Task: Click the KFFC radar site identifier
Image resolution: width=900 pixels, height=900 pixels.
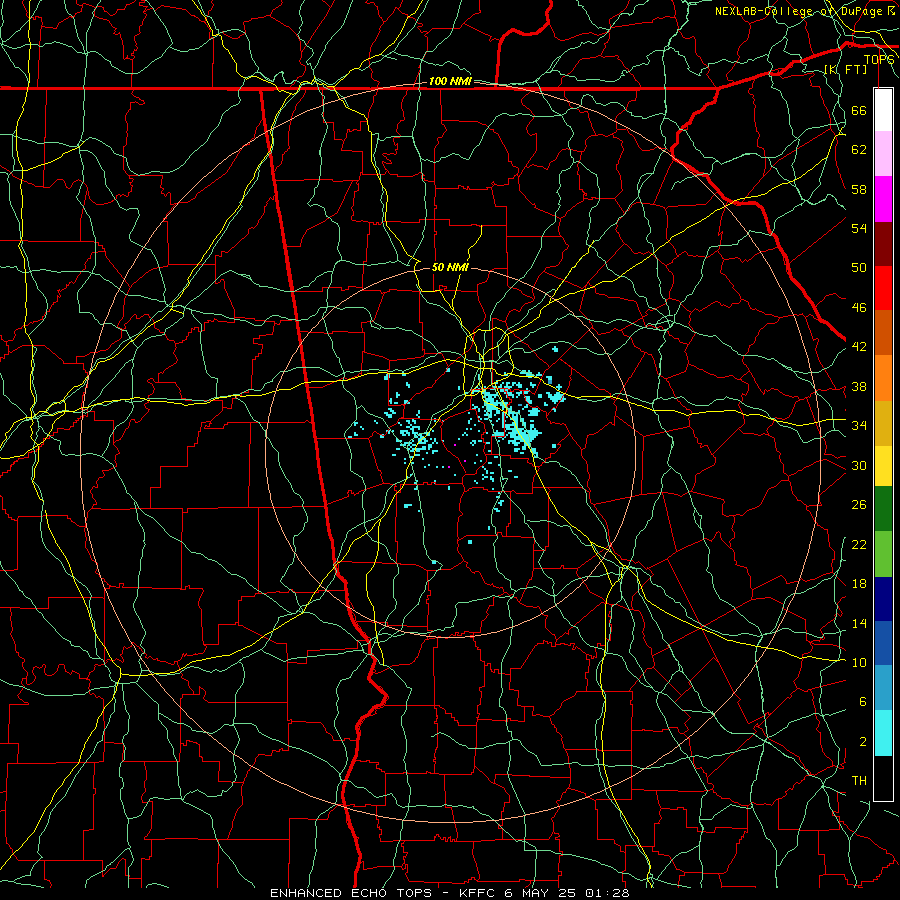Action: 479,893
